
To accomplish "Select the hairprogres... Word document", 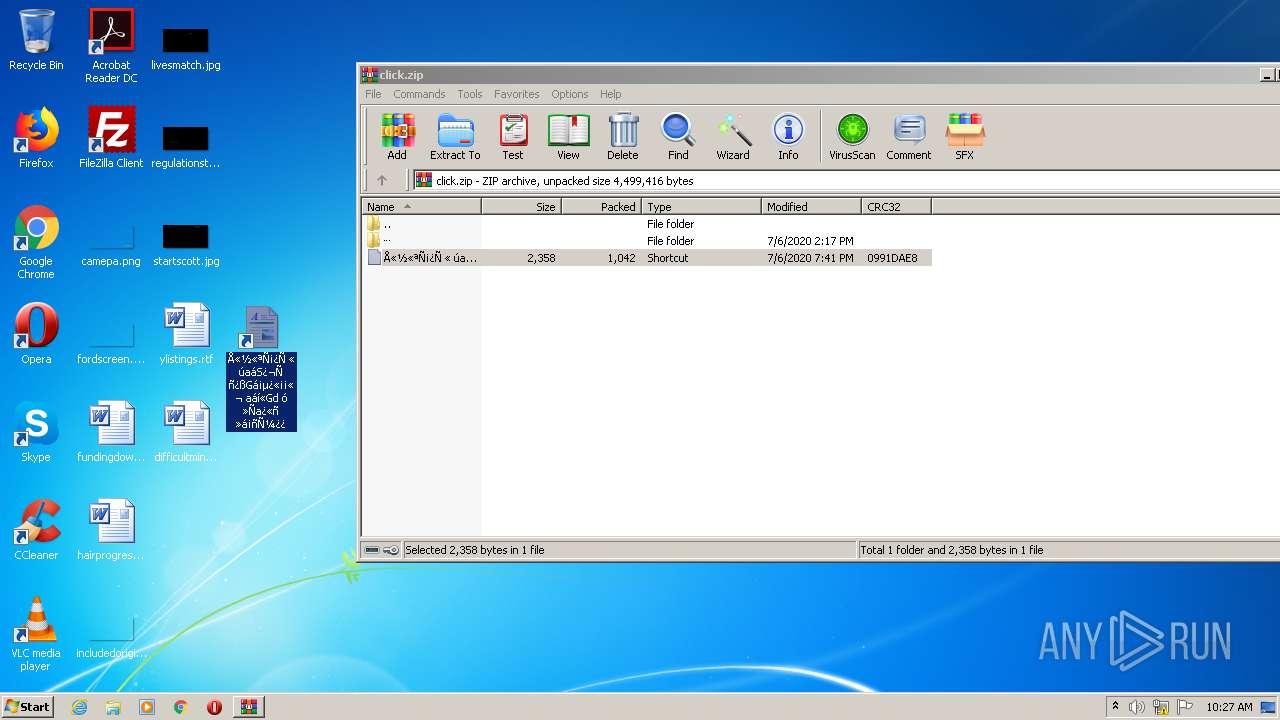I will pyautogui.click(x=111, y=531).
